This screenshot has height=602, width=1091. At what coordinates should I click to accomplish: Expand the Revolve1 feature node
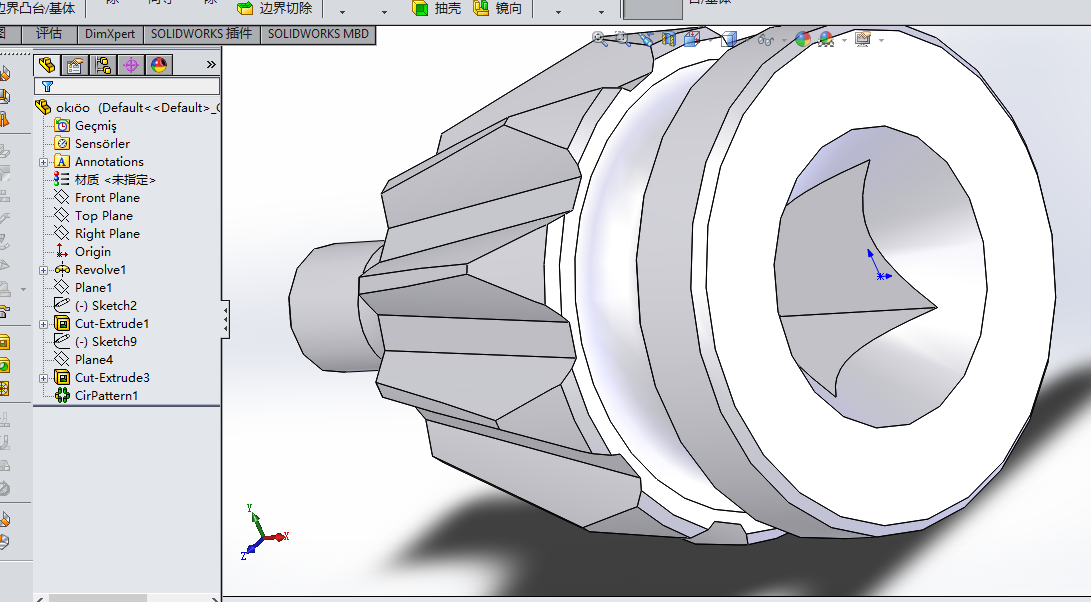43,270
